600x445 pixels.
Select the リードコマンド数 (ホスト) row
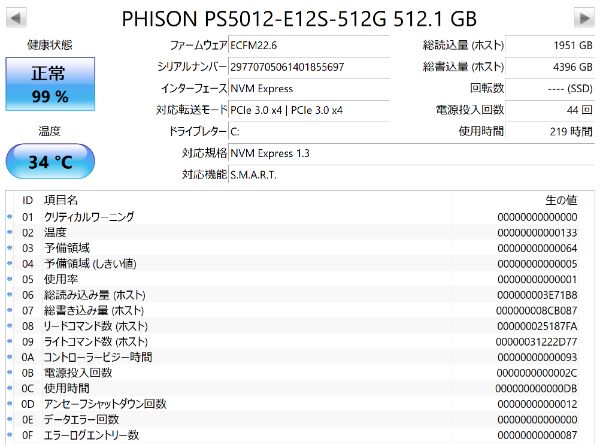[293, 326]
